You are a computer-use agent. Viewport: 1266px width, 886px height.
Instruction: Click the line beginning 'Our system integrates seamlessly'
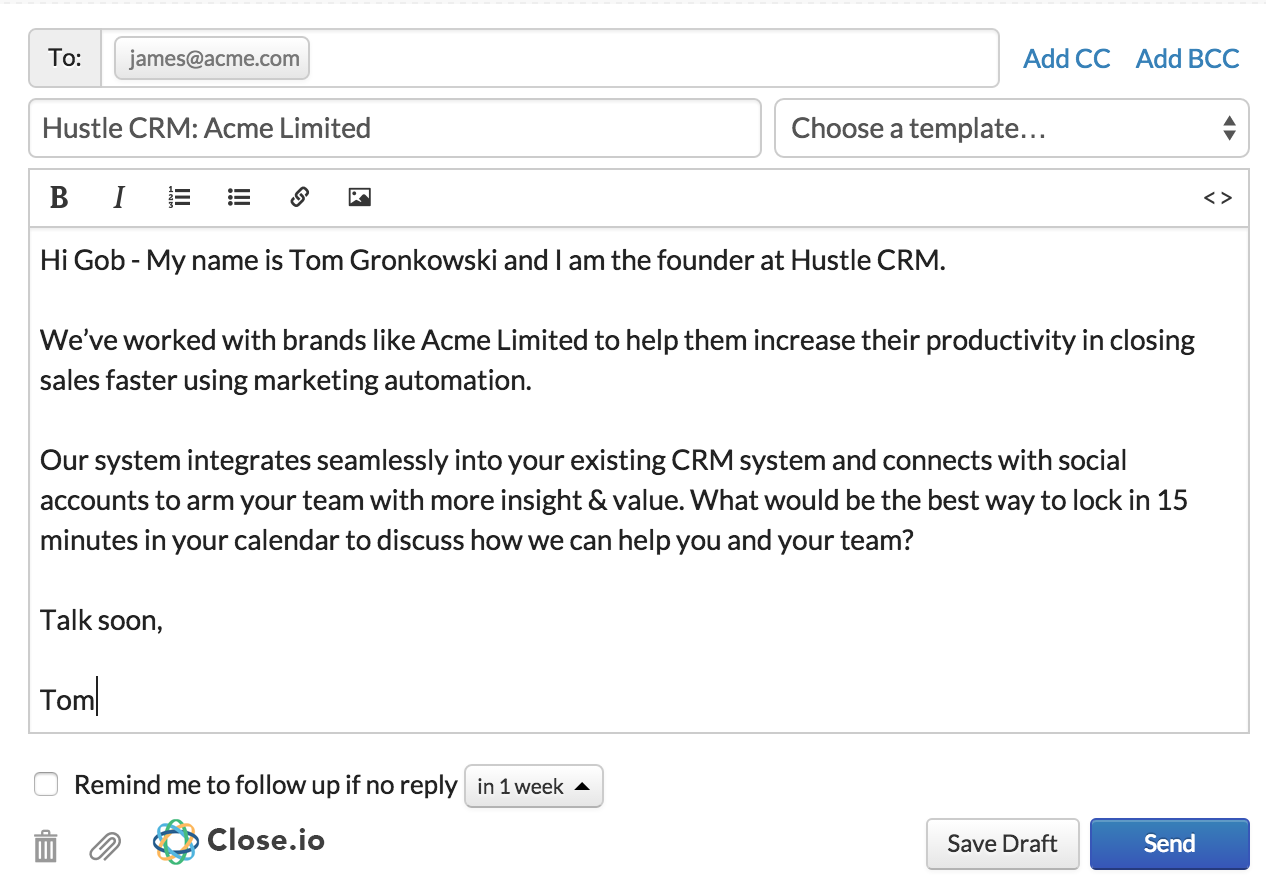tap(584, 461)
